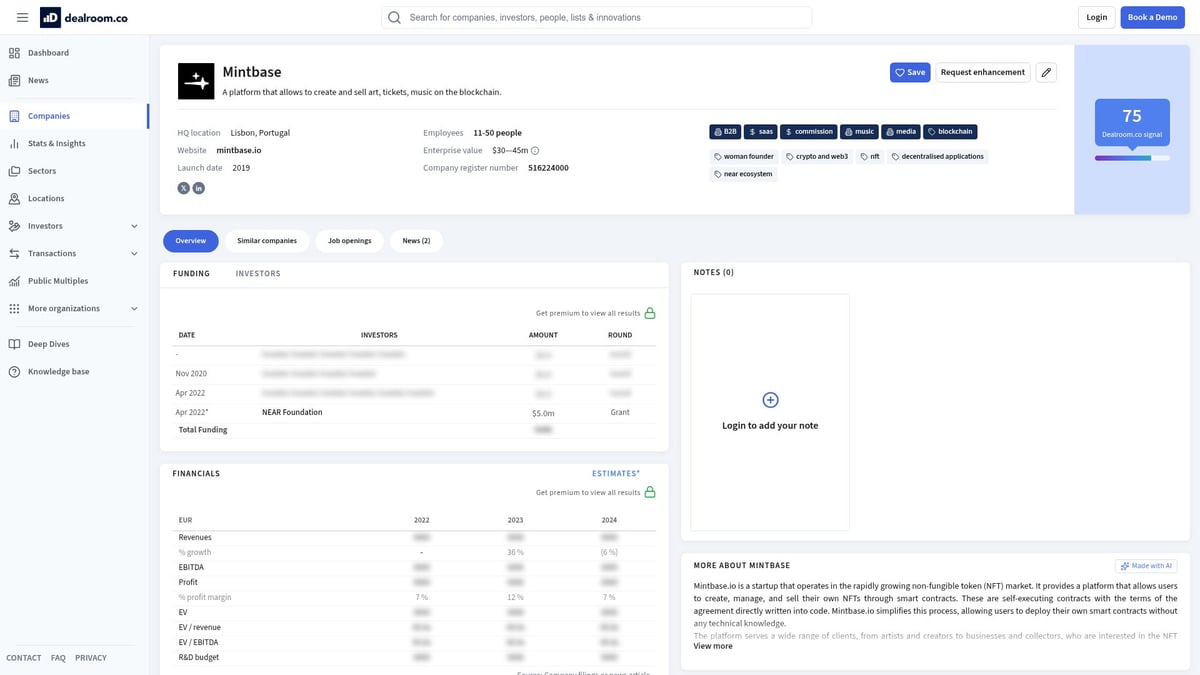Click View more under More About Mintbase
The width and height of the screenshot is (1200, 675).
click(x=713, y=646)
